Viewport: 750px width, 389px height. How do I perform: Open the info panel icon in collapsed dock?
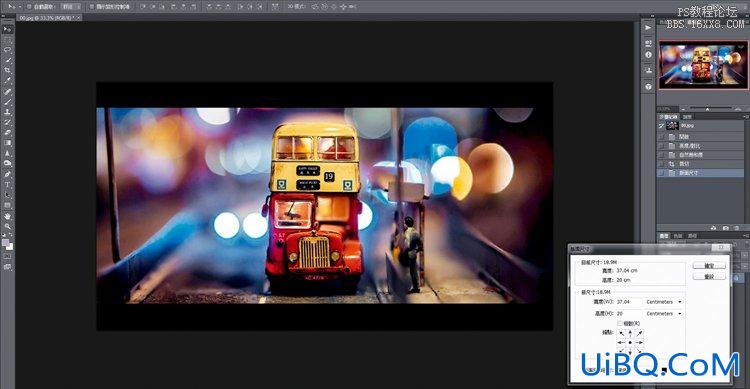pos(648,55)
